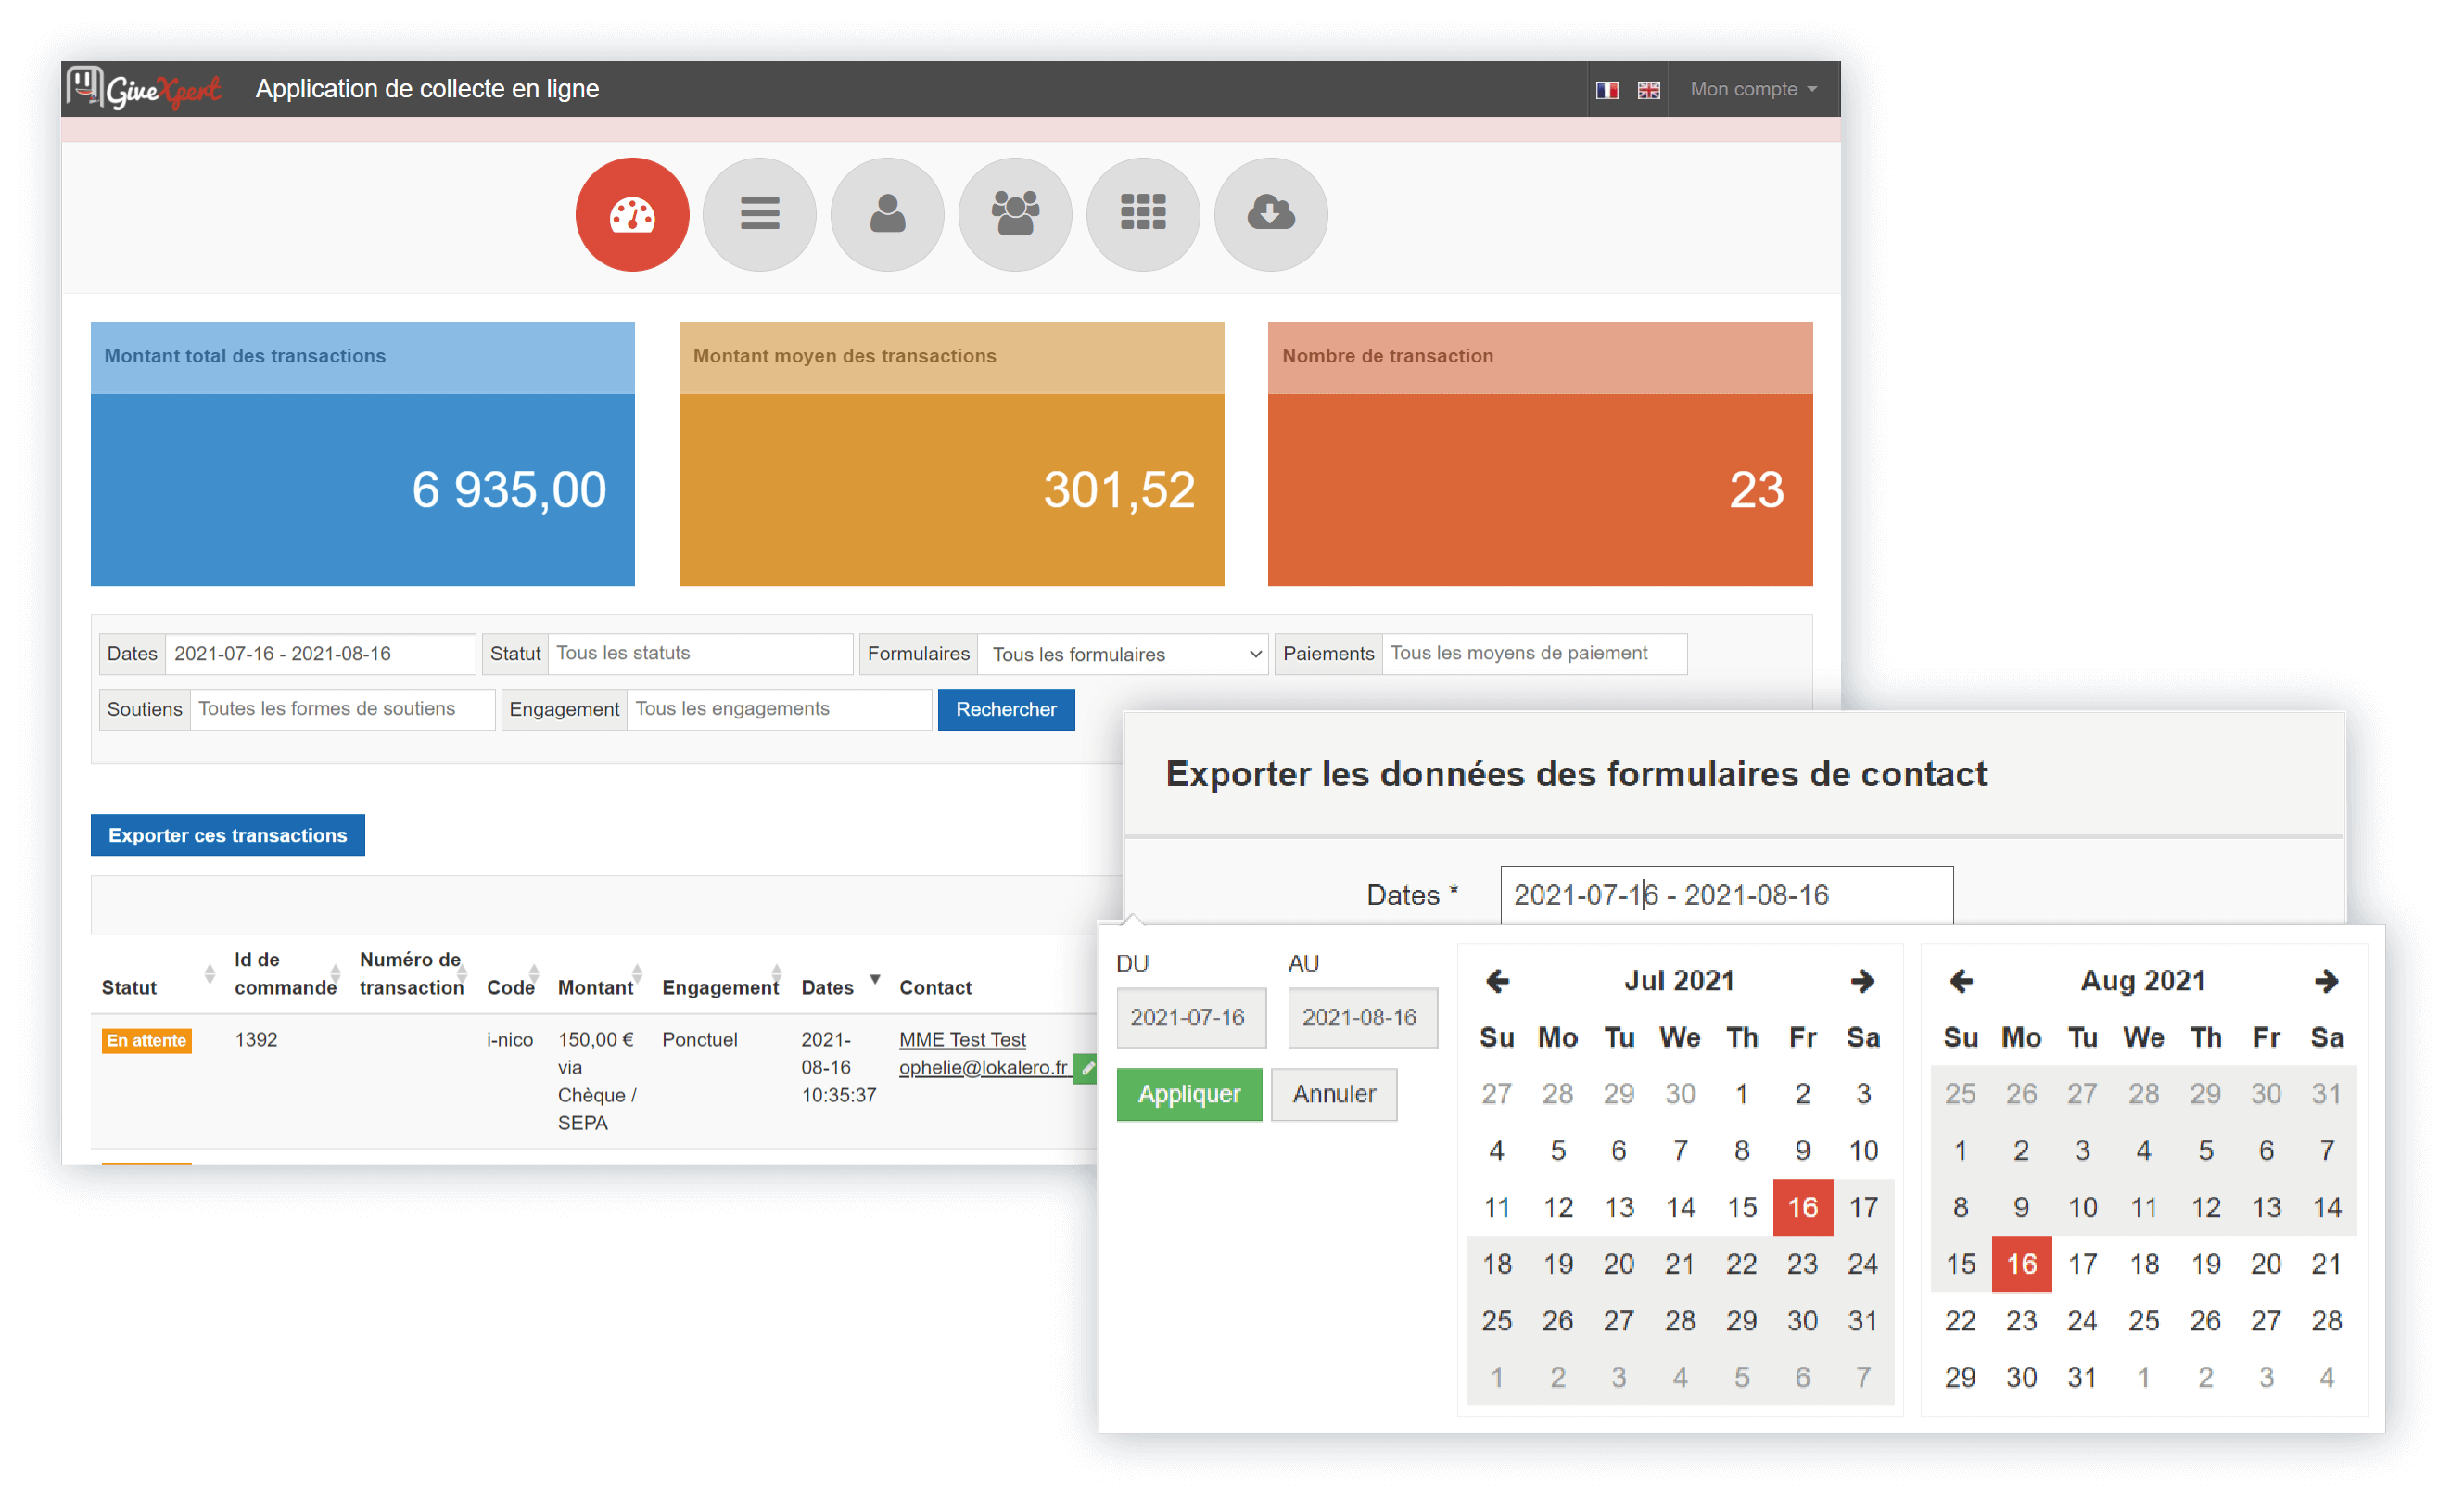Click the 150,00 € montant cell
Image resolution: width=2464 pixels, height=1500 pixels.
click(596, 1040)
